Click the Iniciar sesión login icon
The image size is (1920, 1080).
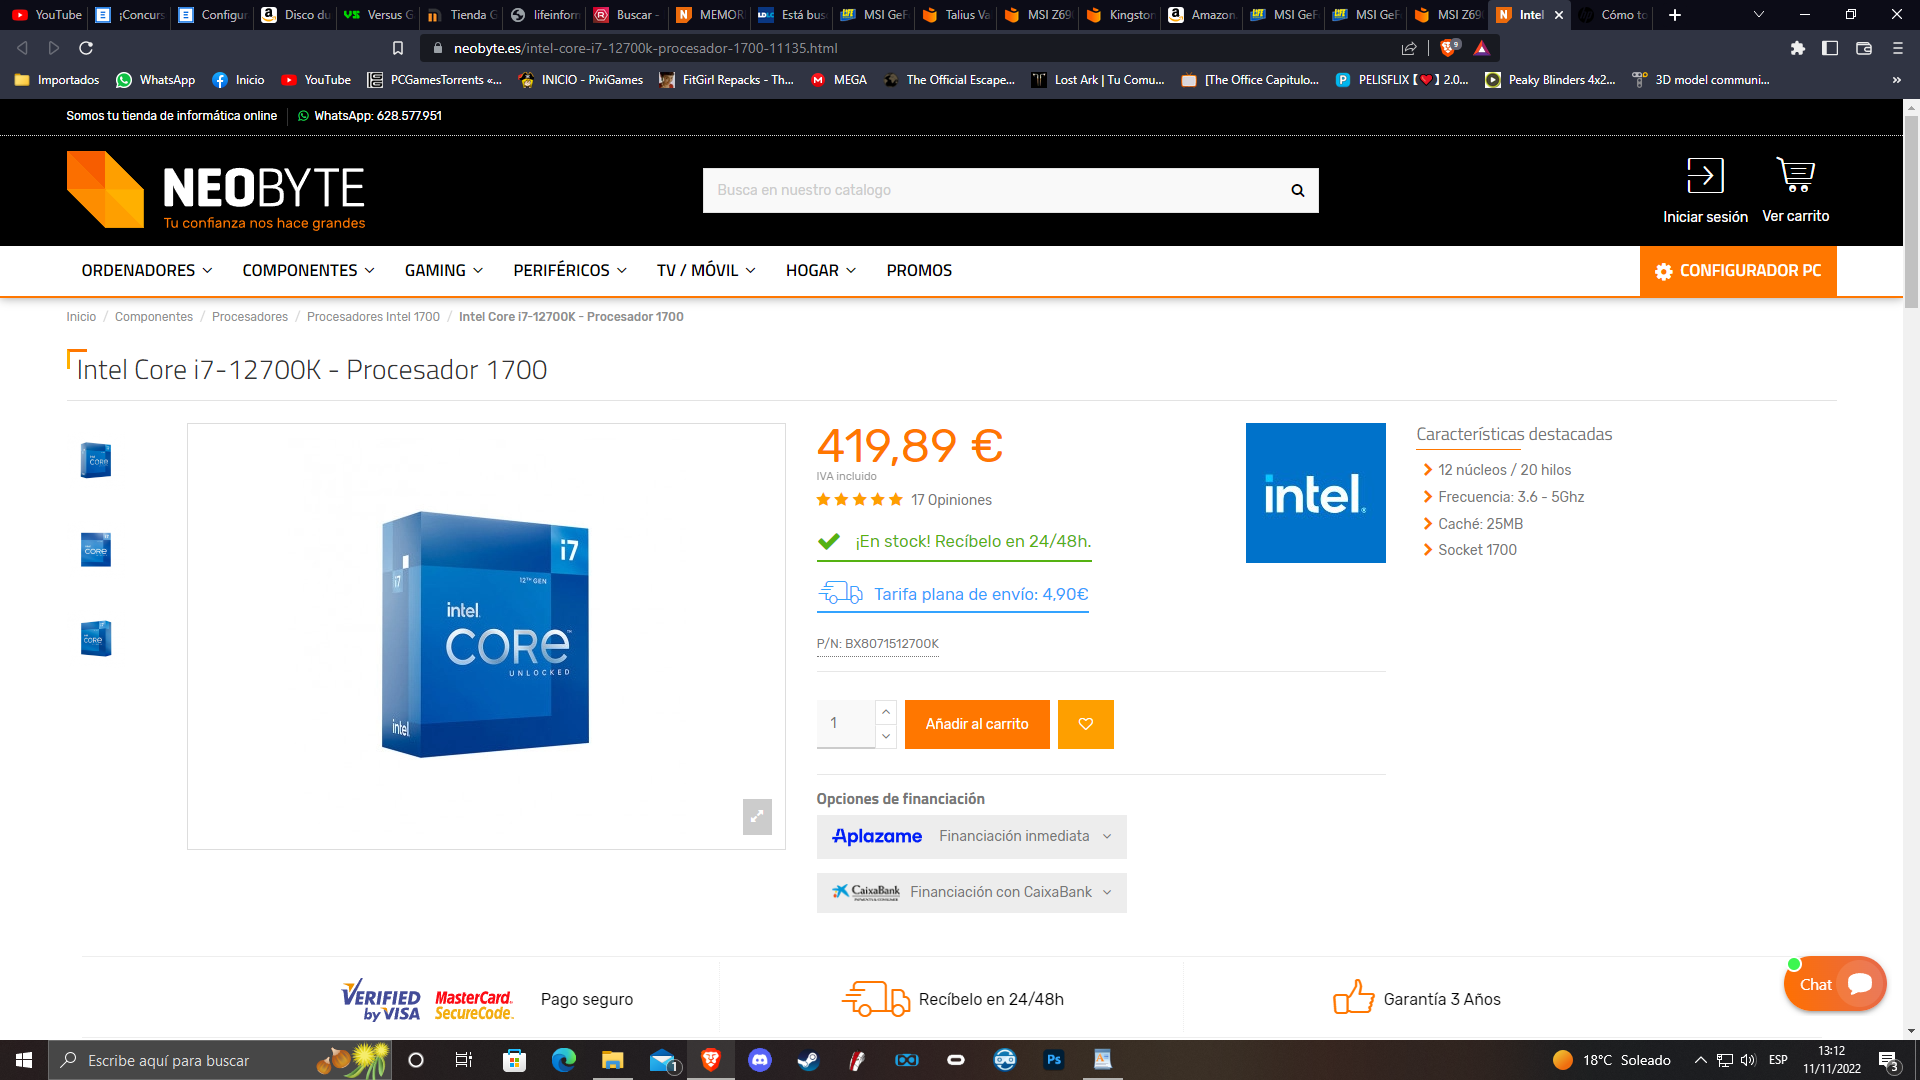1705,176
